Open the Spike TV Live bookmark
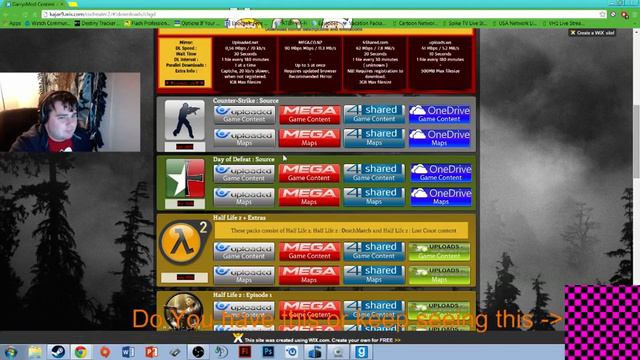The width and height of the screenshot is (640, 360). (x=464, y=23)
